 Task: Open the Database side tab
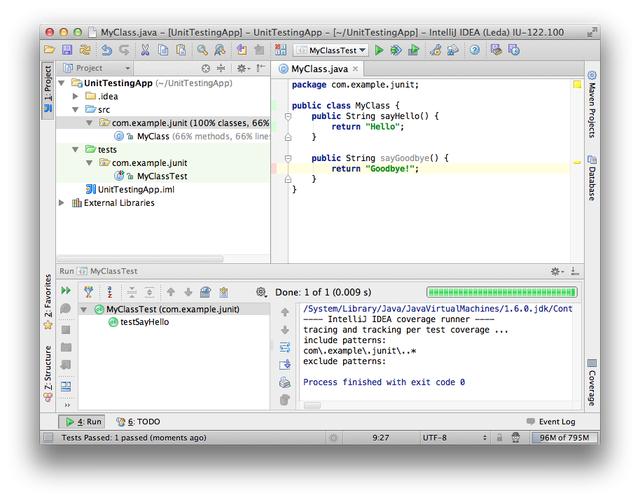592,178
